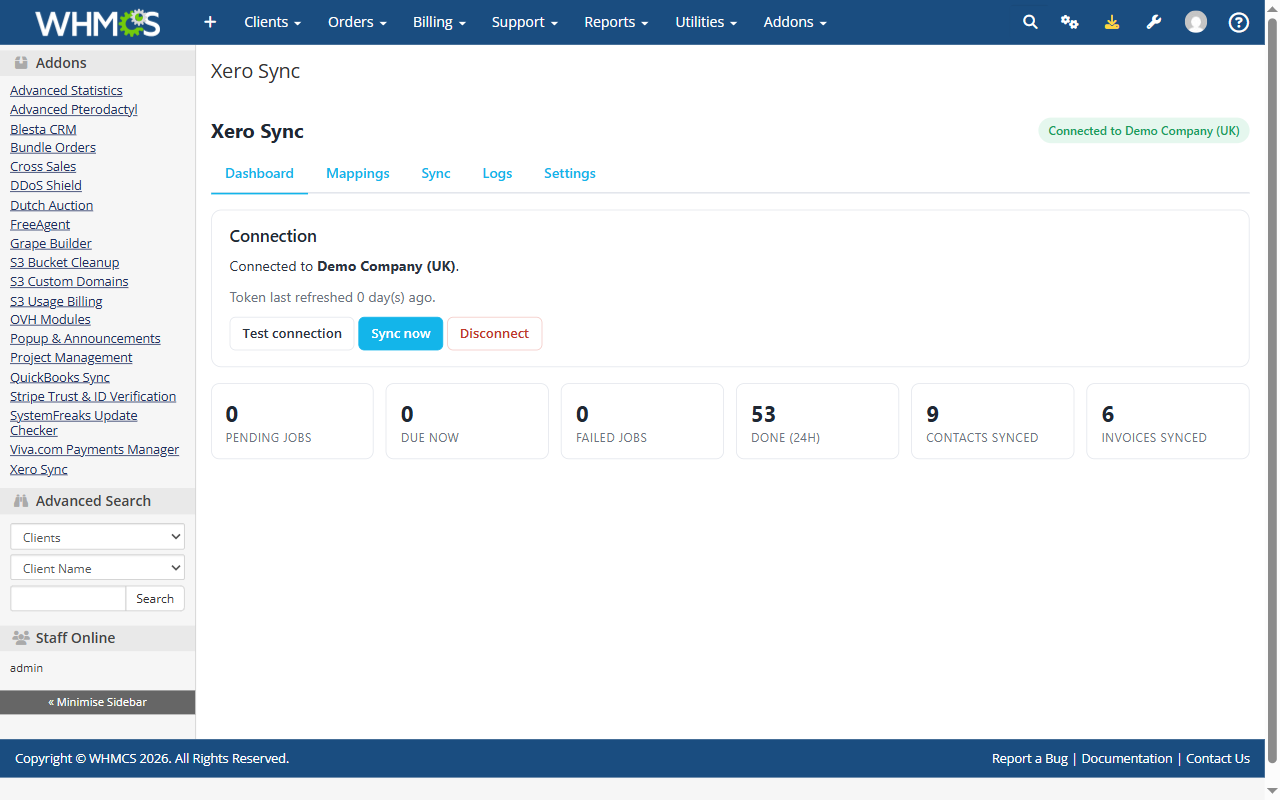Open Advanced Statistics addon link
The width and height of the screenshot is (1280, 800).
66,90
